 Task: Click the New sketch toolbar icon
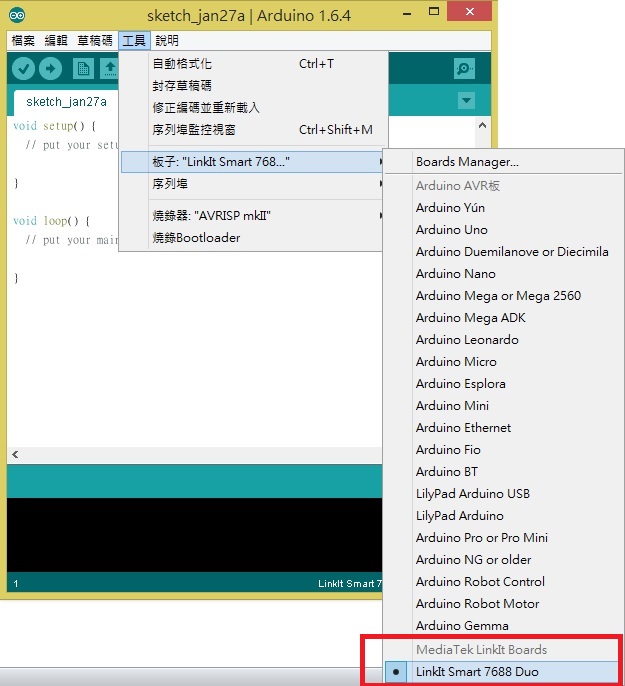point(83,69)
